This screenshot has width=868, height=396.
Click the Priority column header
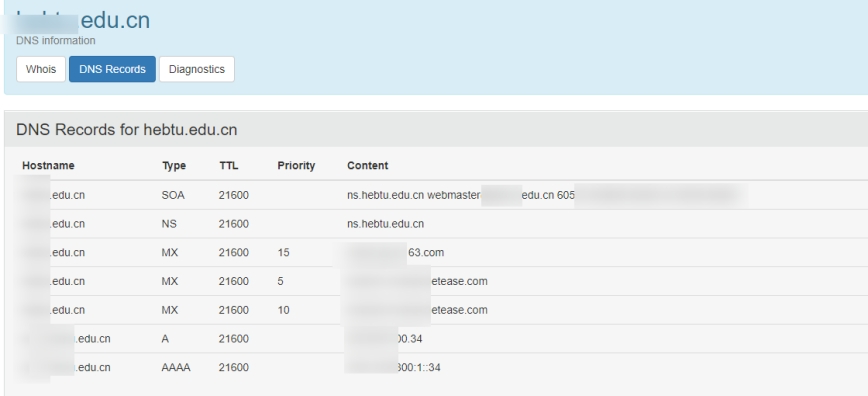click(x=296, y=166)
